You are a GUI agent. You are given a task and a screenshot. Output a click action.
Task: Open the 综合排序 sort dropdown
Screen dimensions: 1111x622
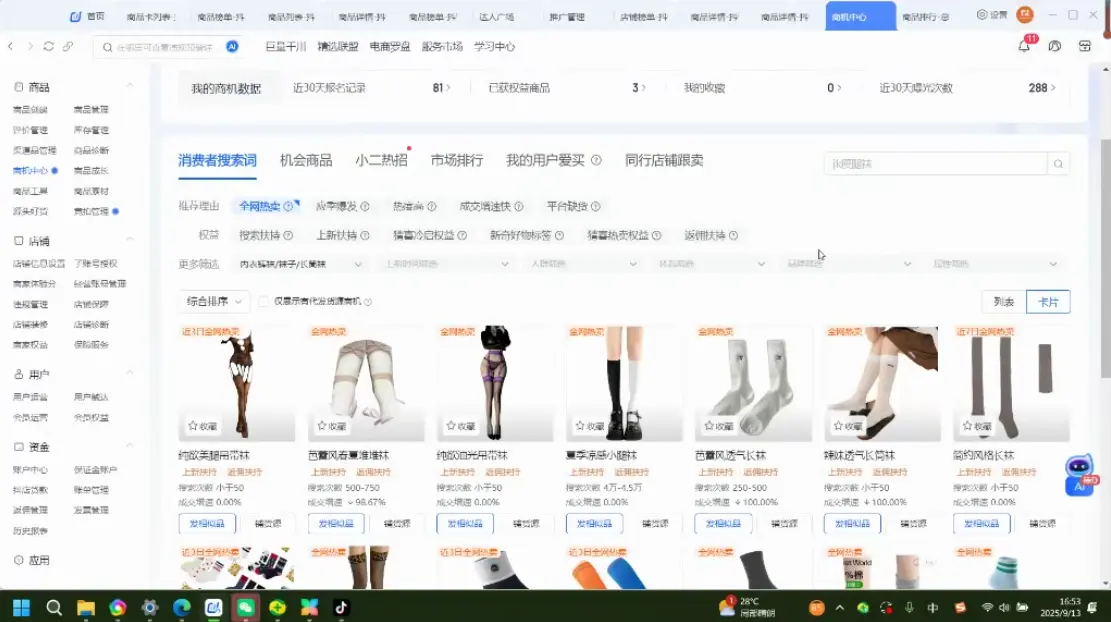pyautogui.click(x=215, y=301)
